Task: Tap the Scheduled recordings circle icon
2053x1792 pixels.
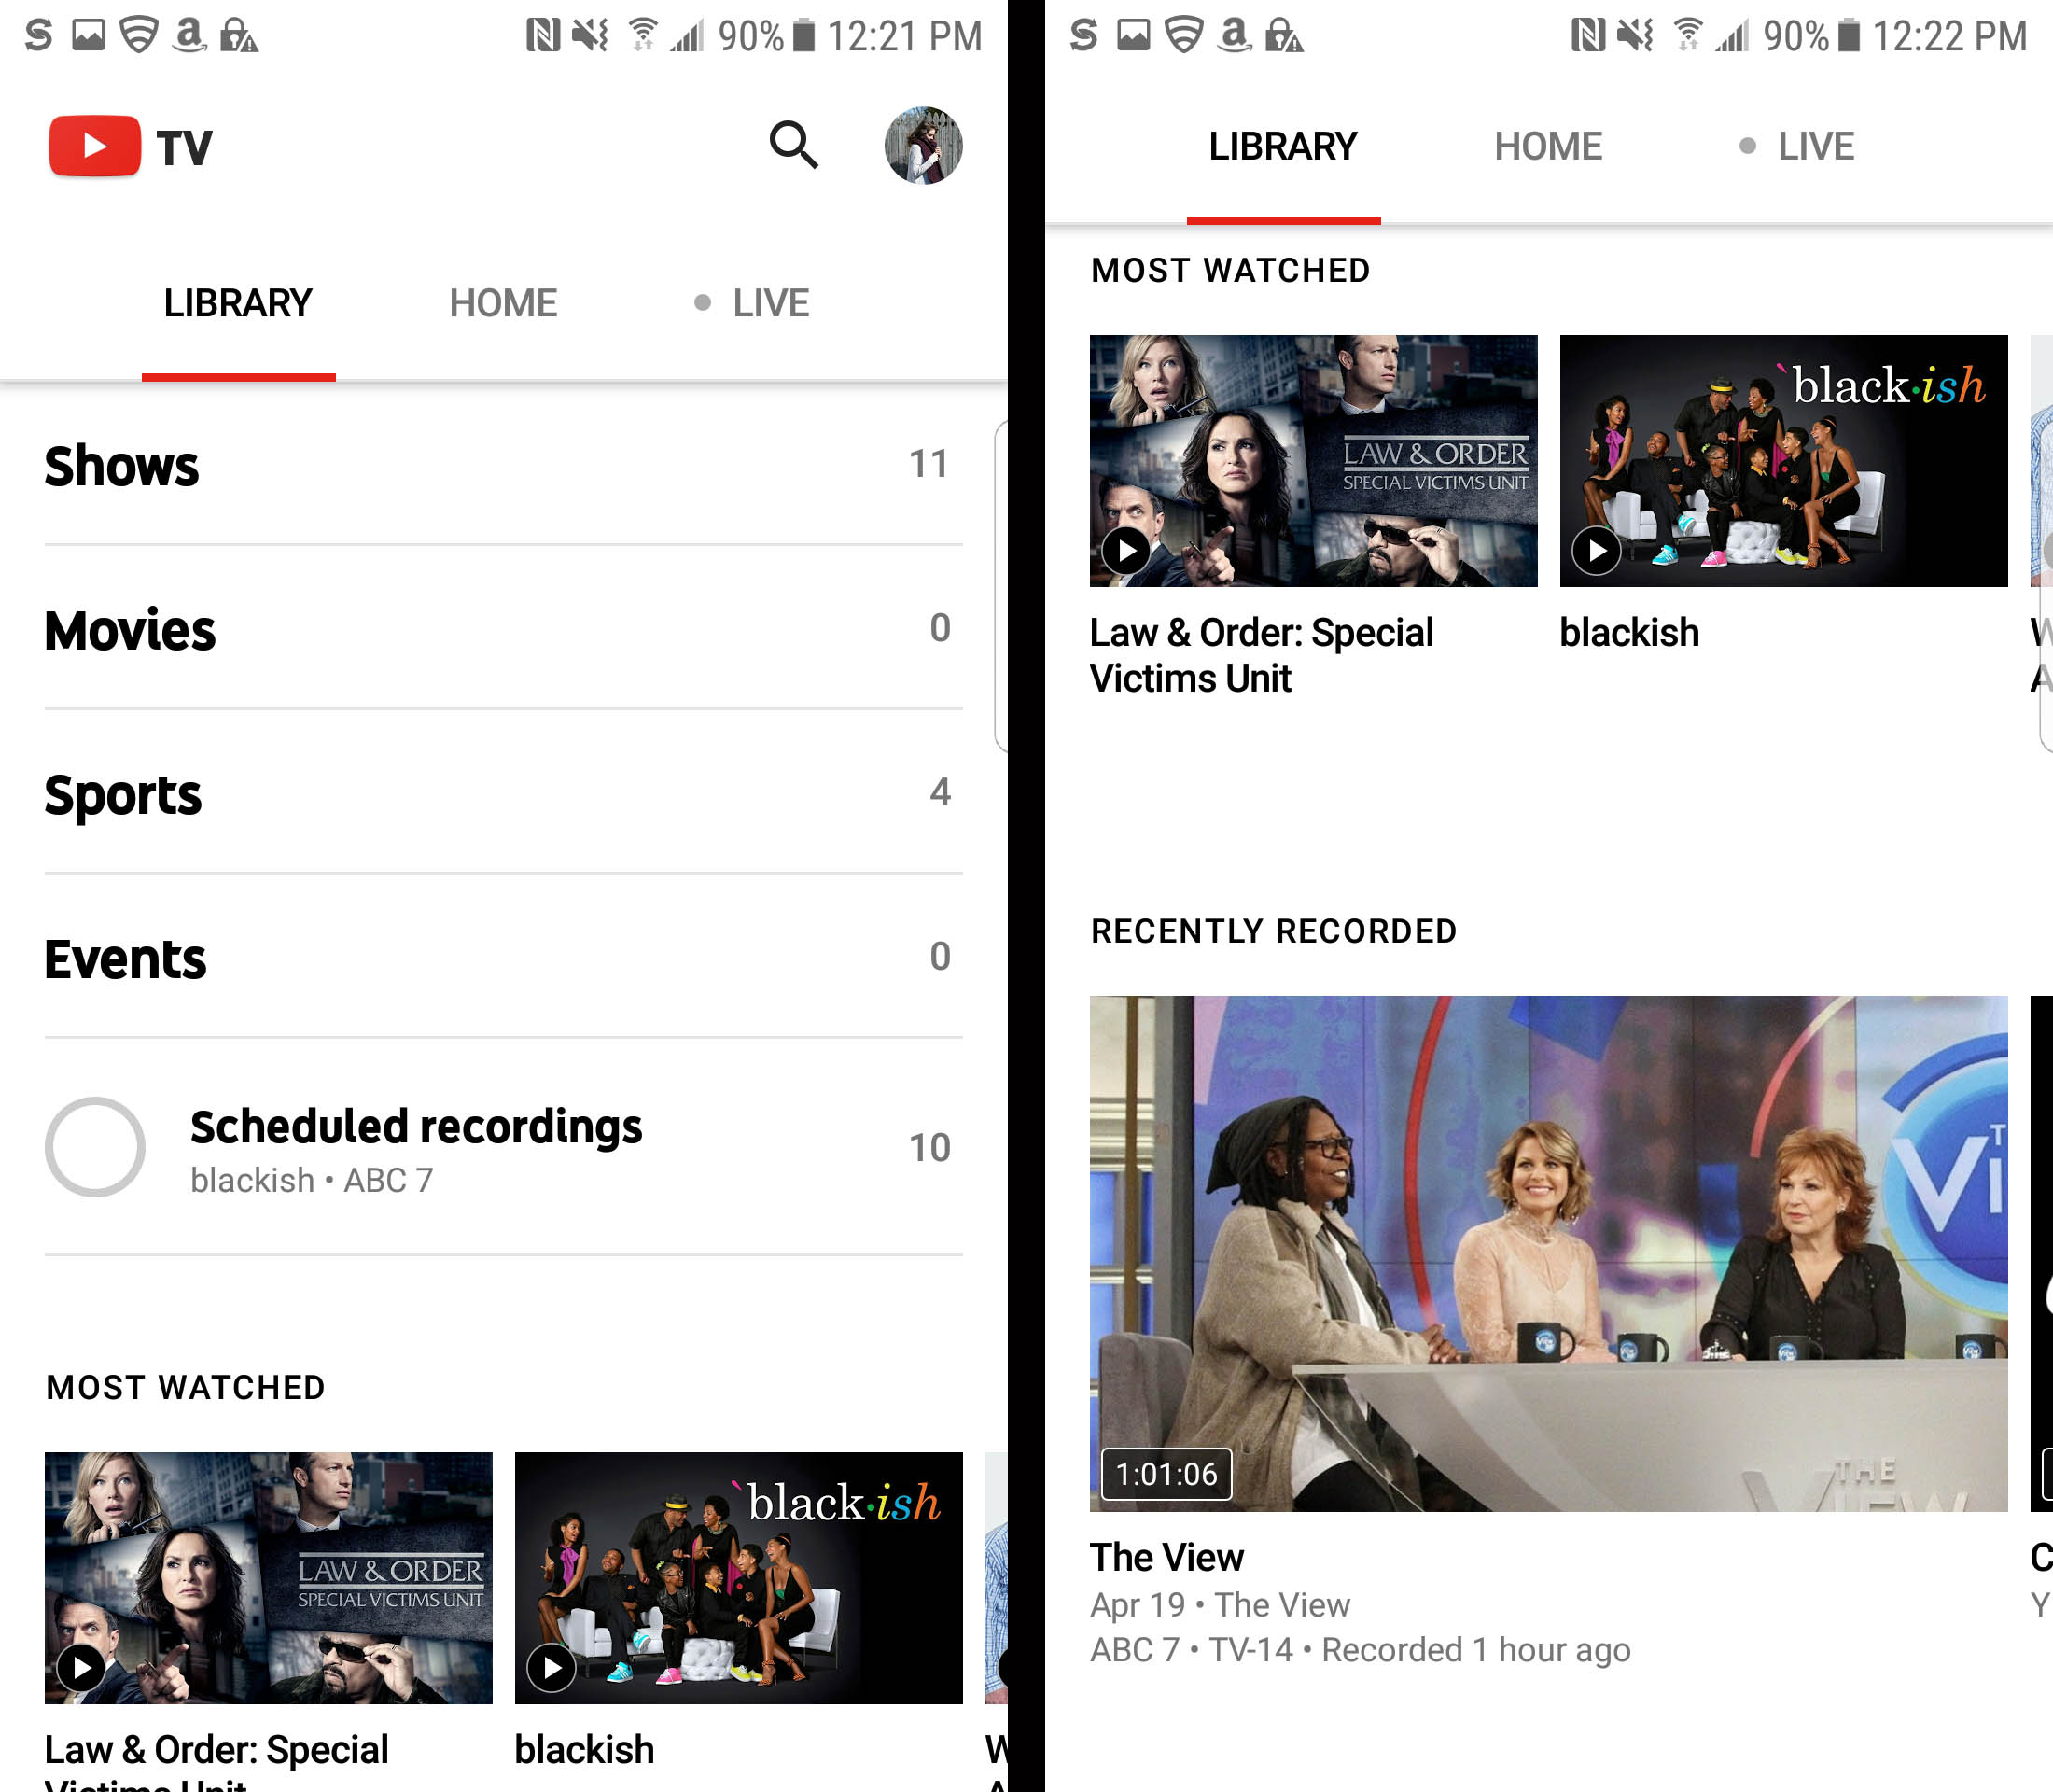Action: [95, 1148]
